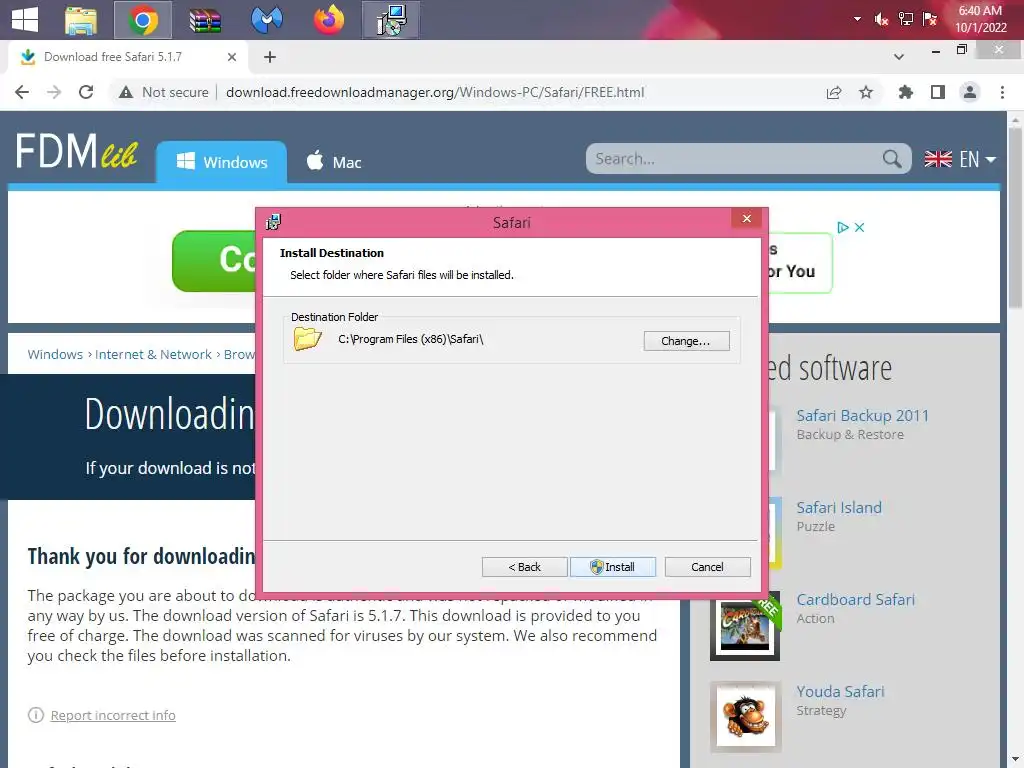Open the Youda Safari link
Screen dimensions: 1024x768
click(840, 692)
